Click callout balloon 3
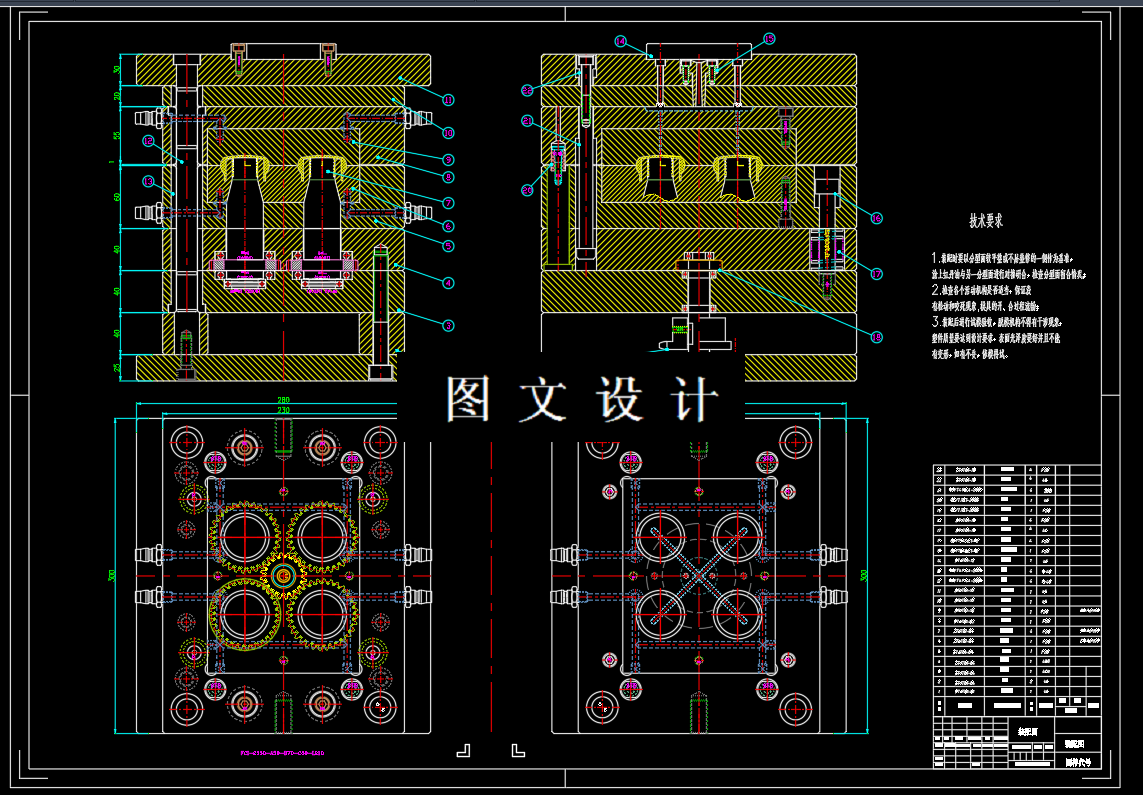 [x=448, y=326]
